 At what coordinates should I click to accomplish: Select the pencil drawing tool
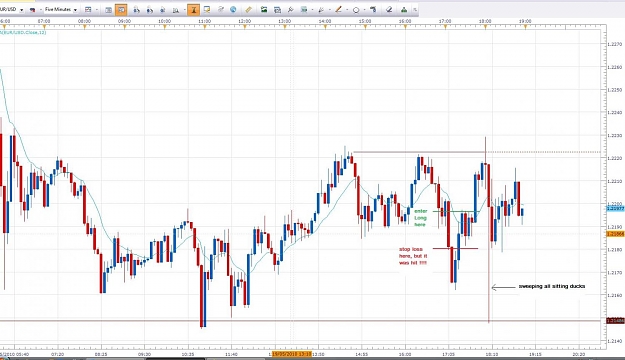point(338,10)
